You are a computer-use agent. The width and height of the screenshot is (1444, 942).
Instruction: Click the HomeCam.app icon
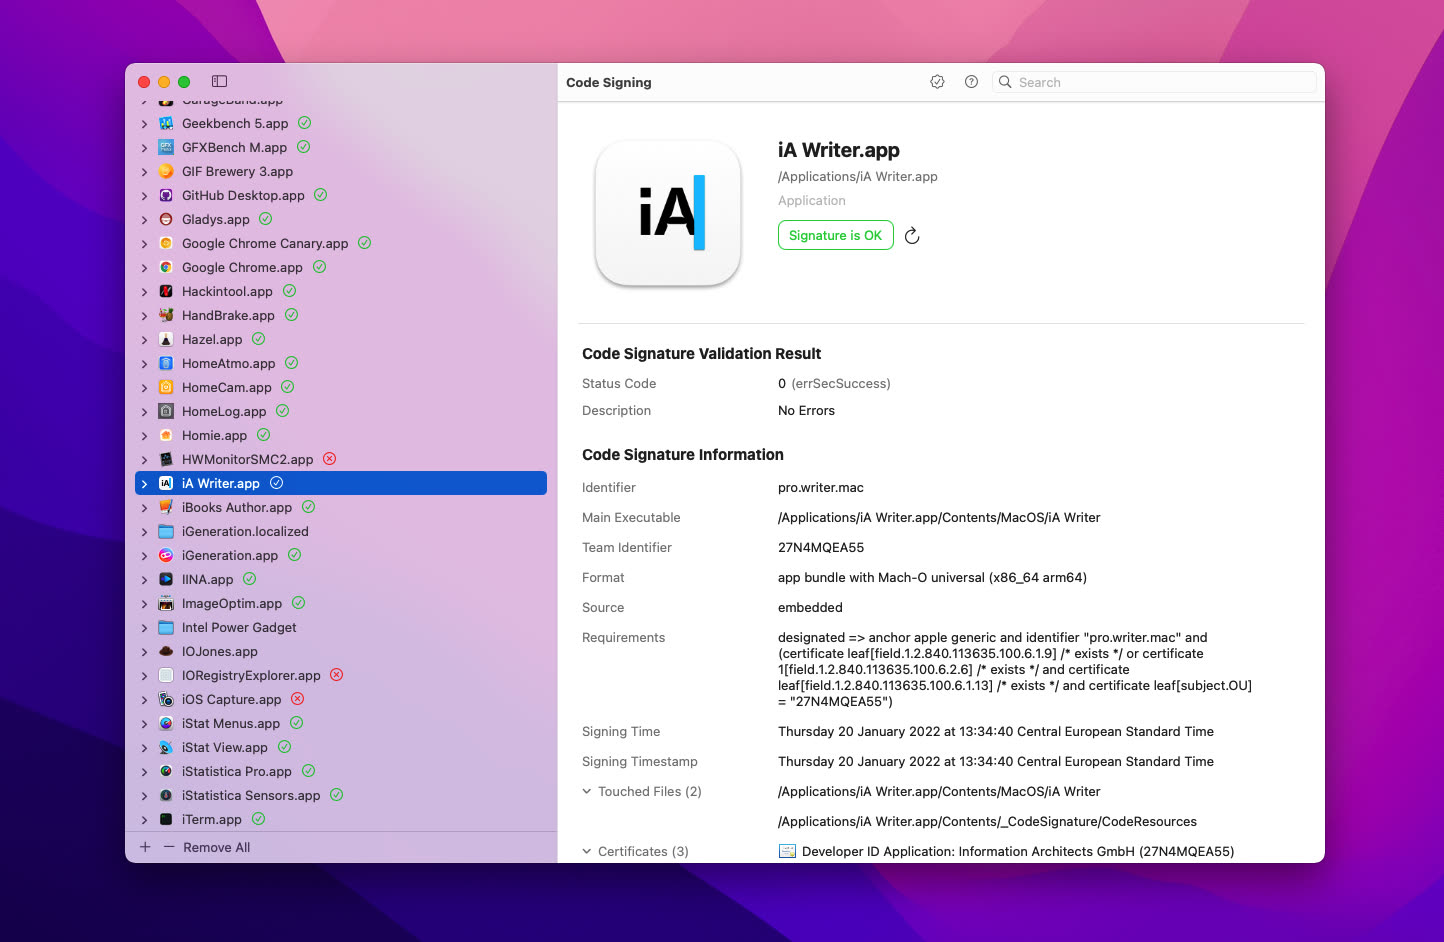(166, 387)
